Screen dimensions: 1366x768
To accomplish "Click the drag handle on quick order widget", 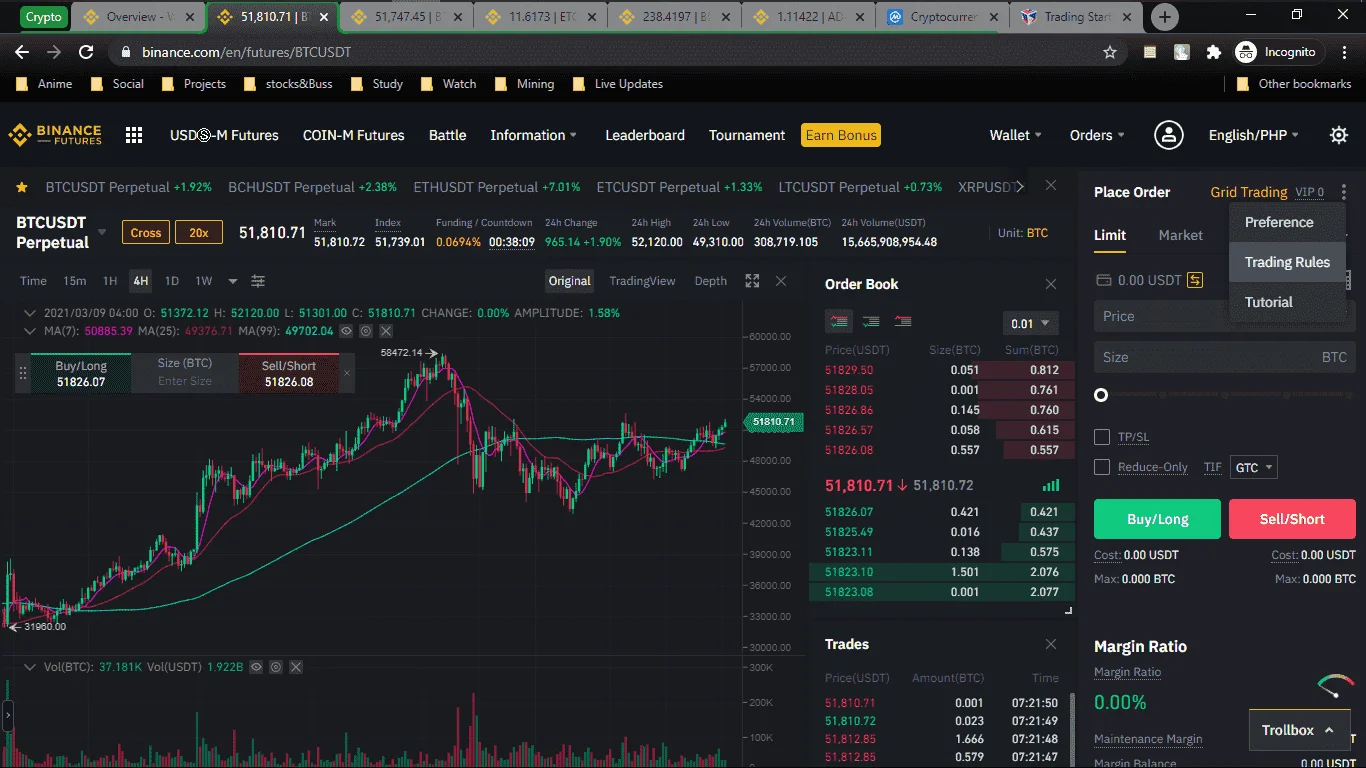I will pos(22,374).
